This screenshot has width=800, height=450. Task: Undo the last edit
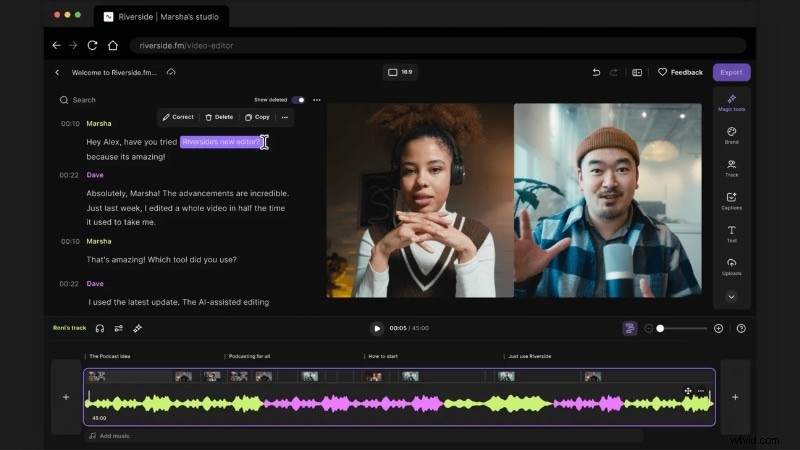[596, 72]
